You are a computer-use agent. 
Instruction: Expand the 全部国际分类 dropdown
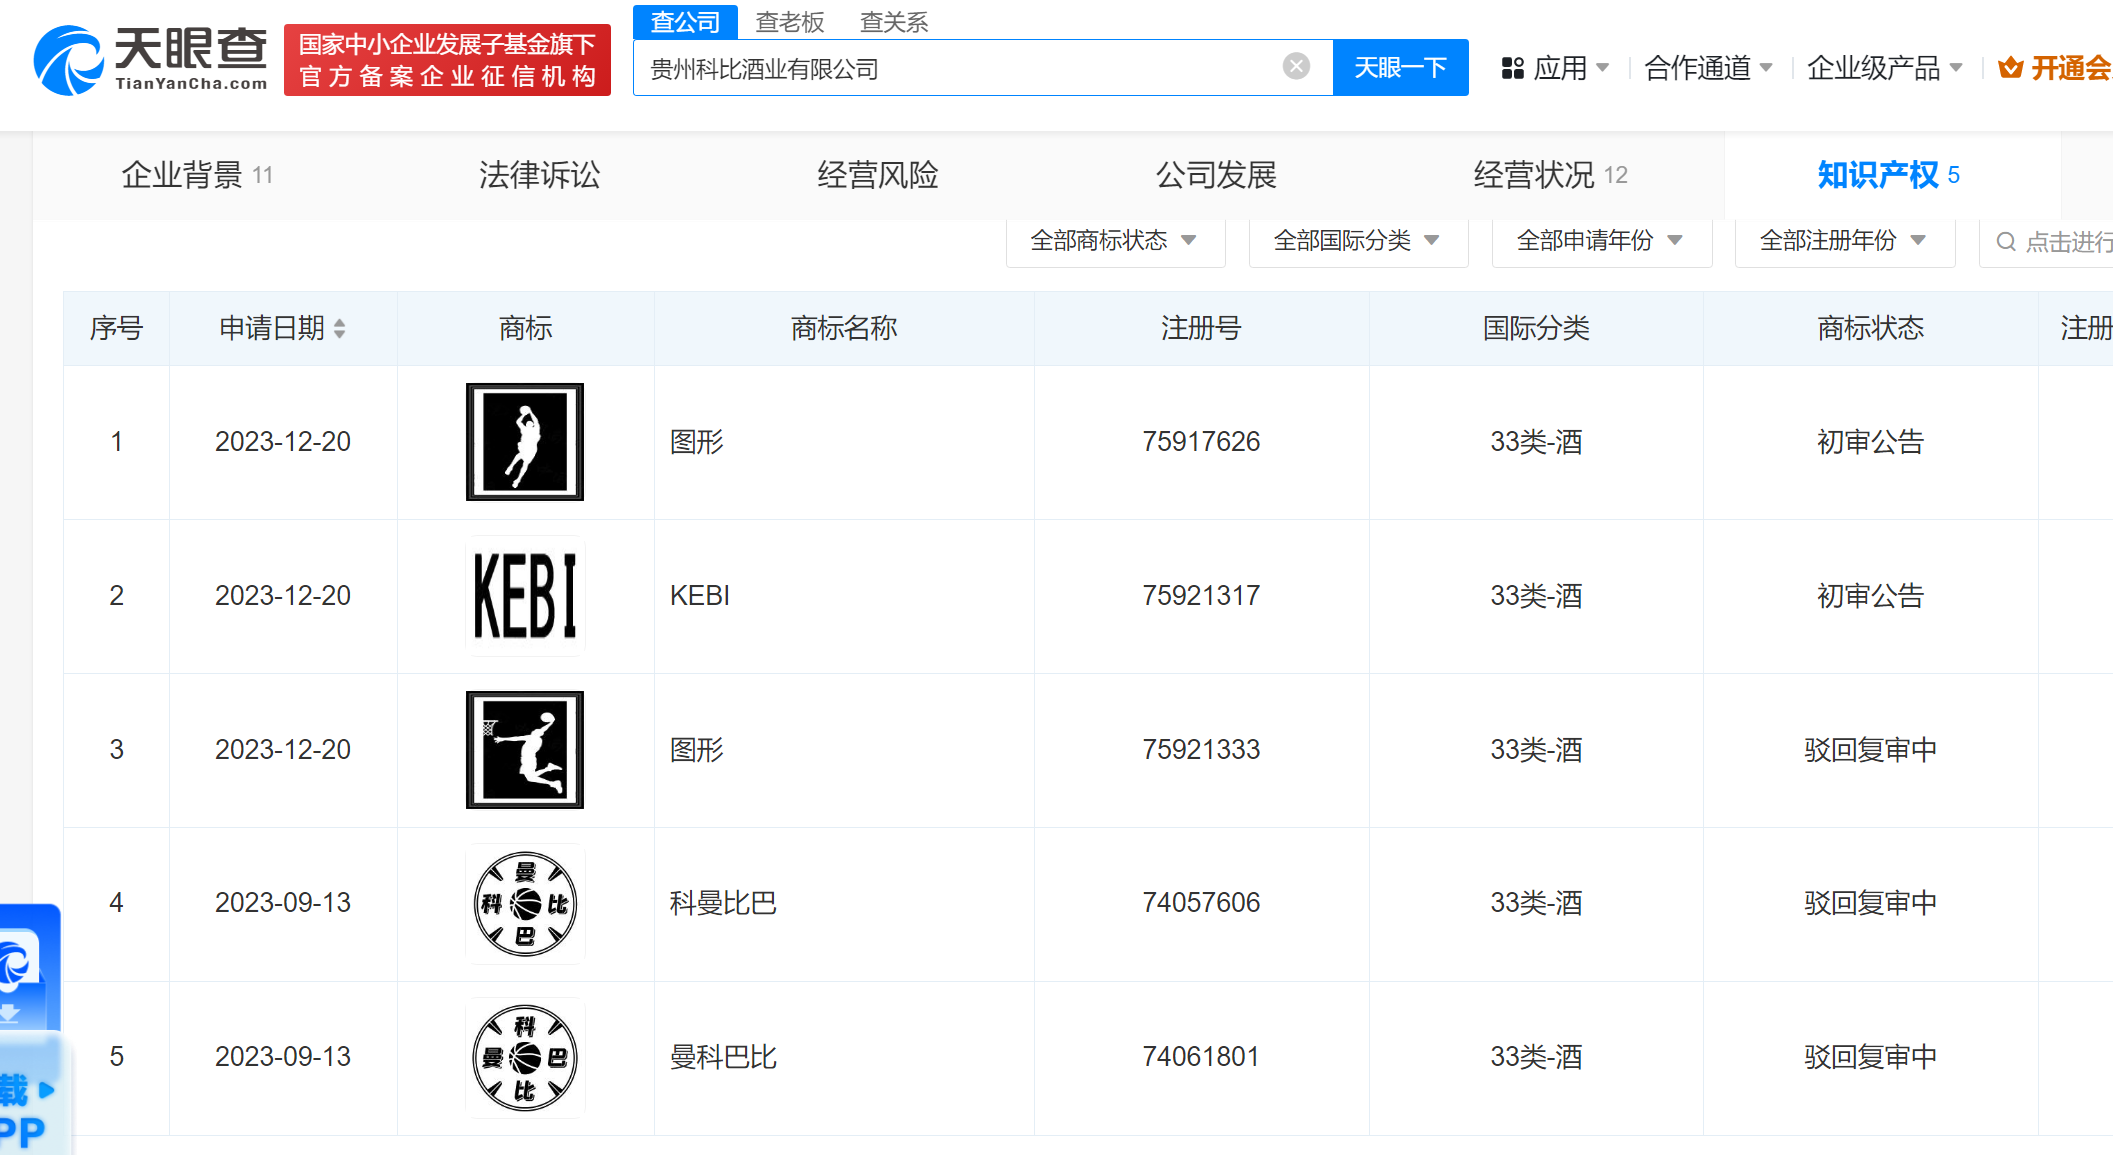(x=1357, y=241)
